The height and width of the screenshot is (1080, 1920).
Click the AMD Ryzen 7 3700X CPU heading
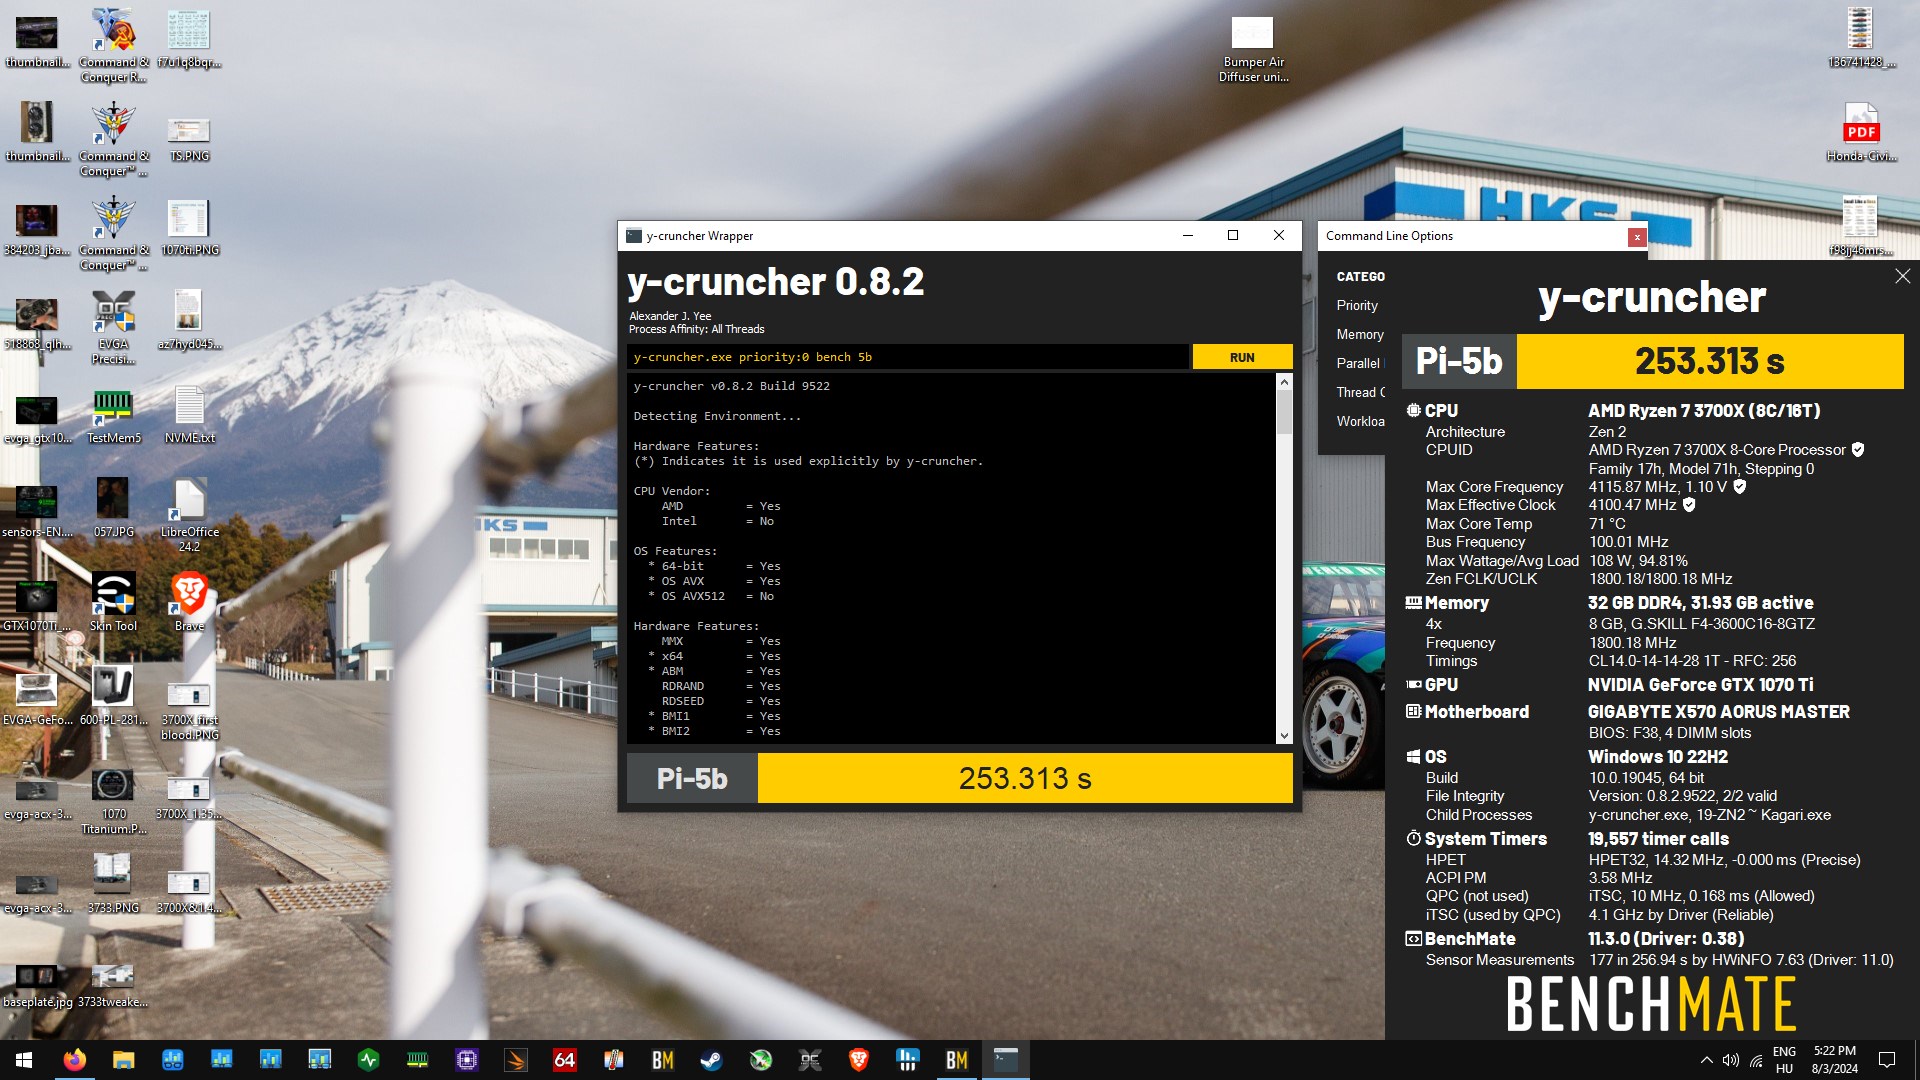point(1704,411)
